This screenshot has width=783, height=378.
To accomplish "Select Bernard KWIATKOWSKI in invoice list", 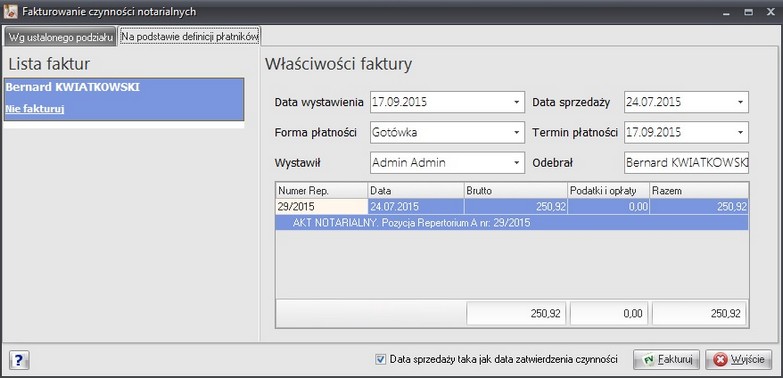I will point(124,99).
